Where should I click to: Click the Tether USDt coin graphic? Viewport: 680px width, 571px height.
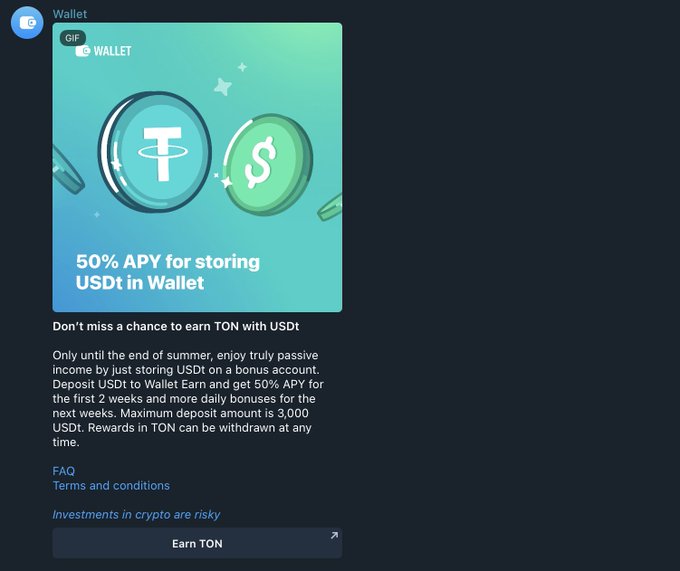[x=155, y=152]
